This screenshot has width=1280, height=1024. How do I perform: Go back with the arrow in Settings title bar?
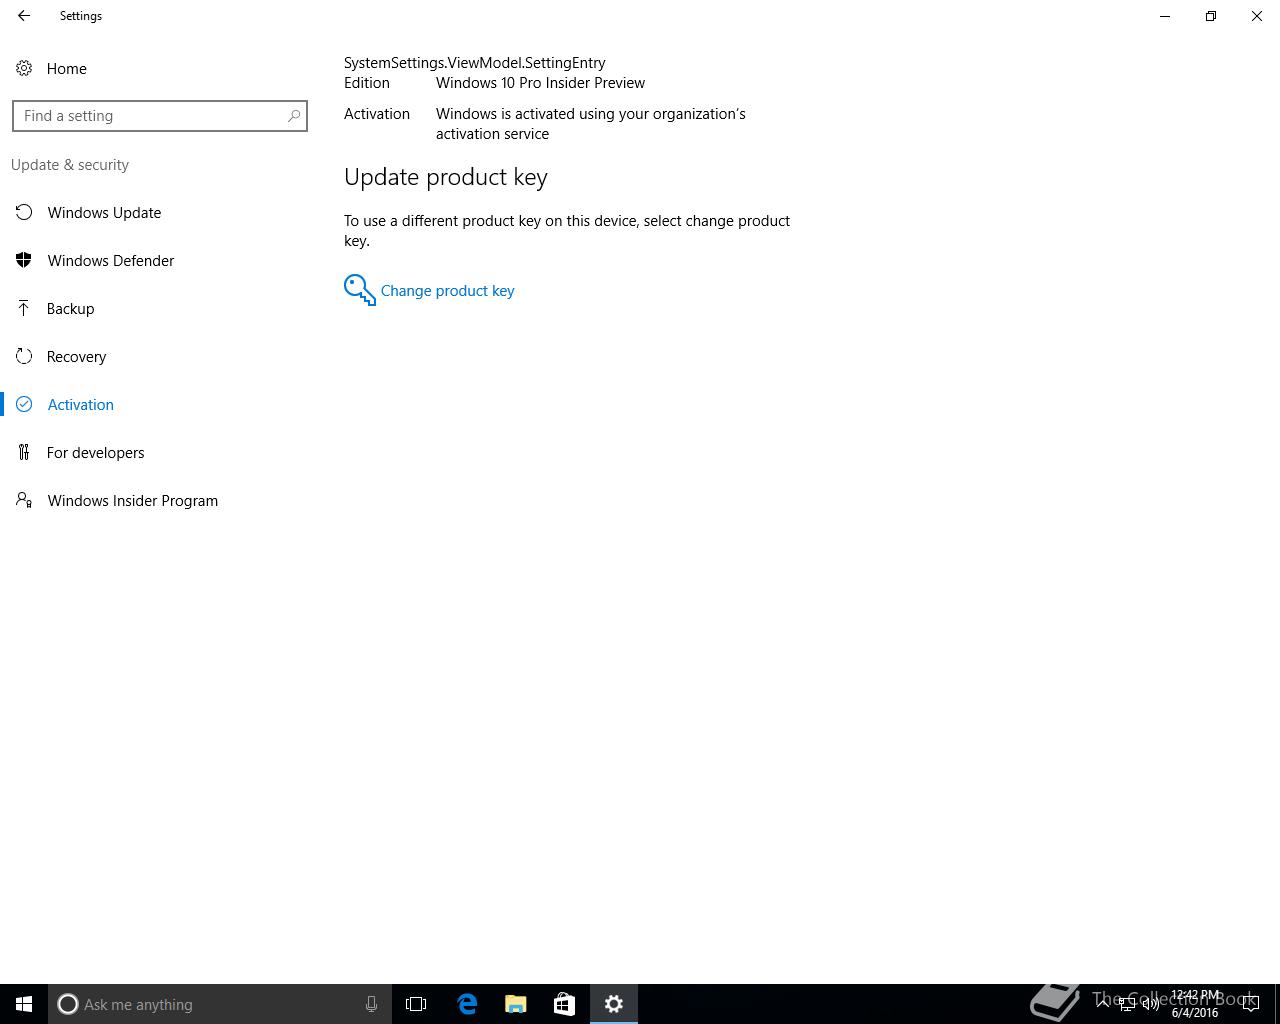point(24,16)
